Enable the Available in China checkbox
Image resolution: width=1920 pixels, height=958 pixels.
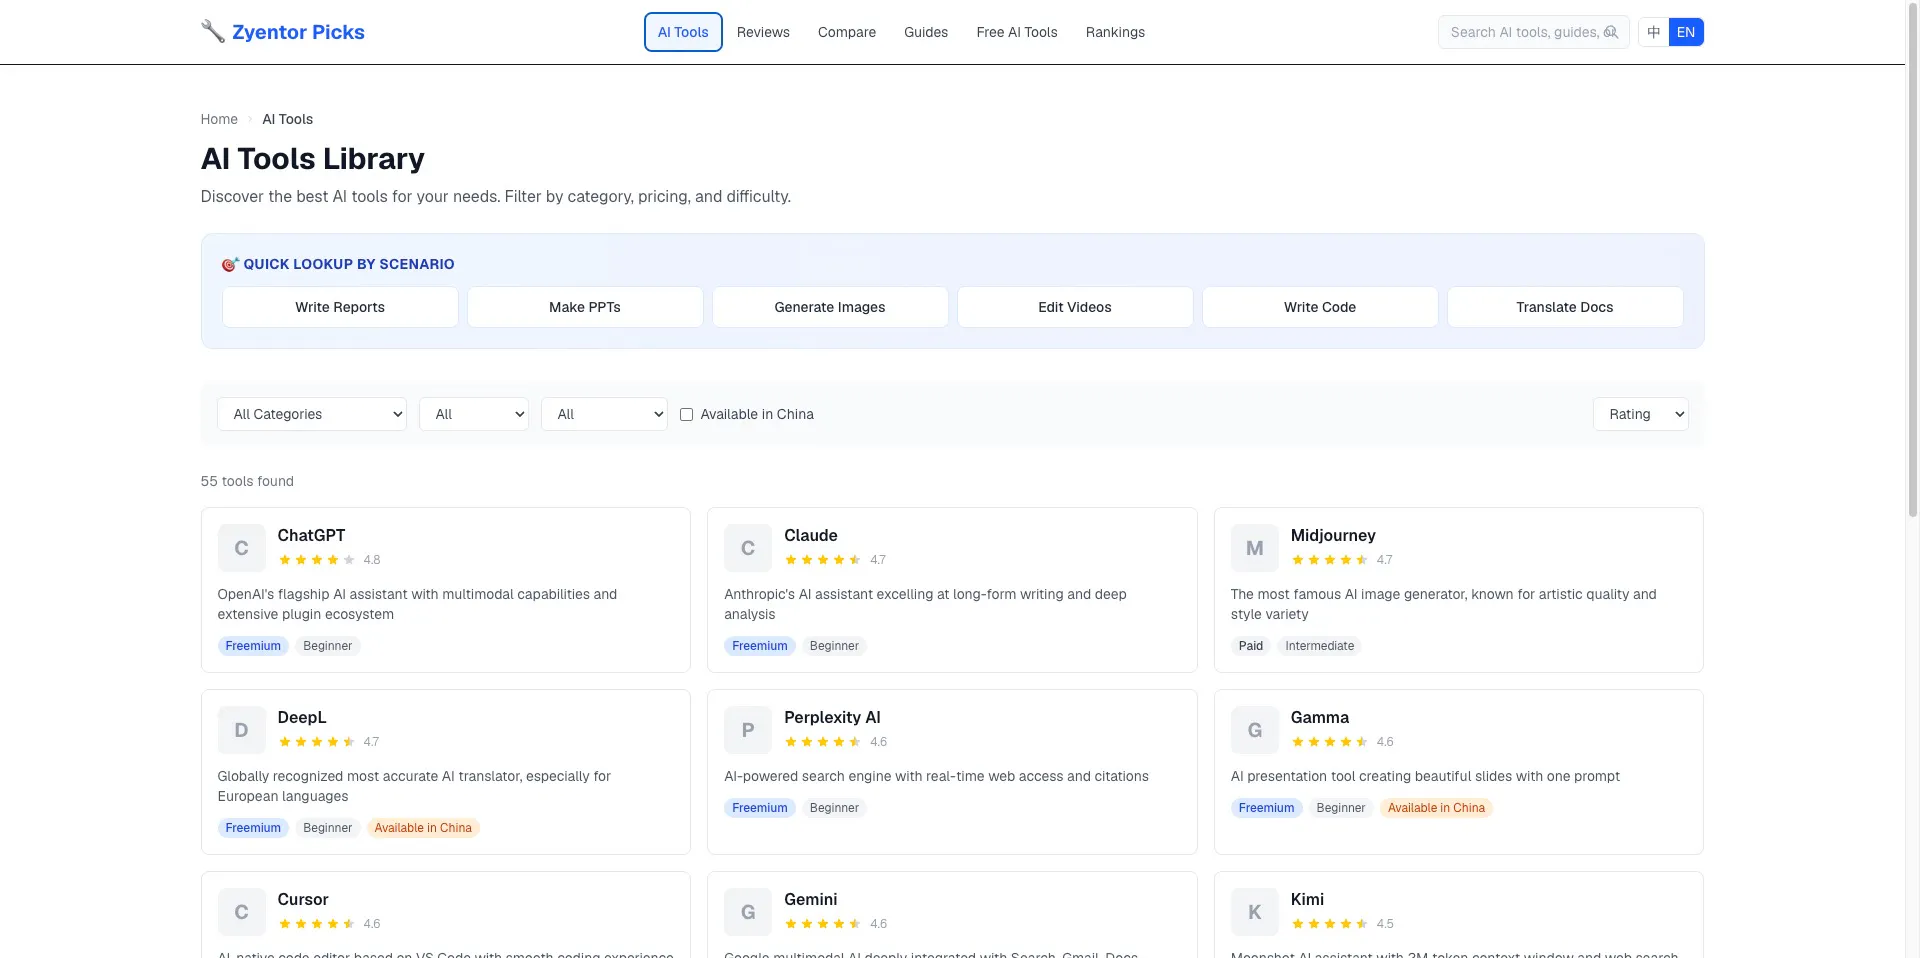[686, 414]
